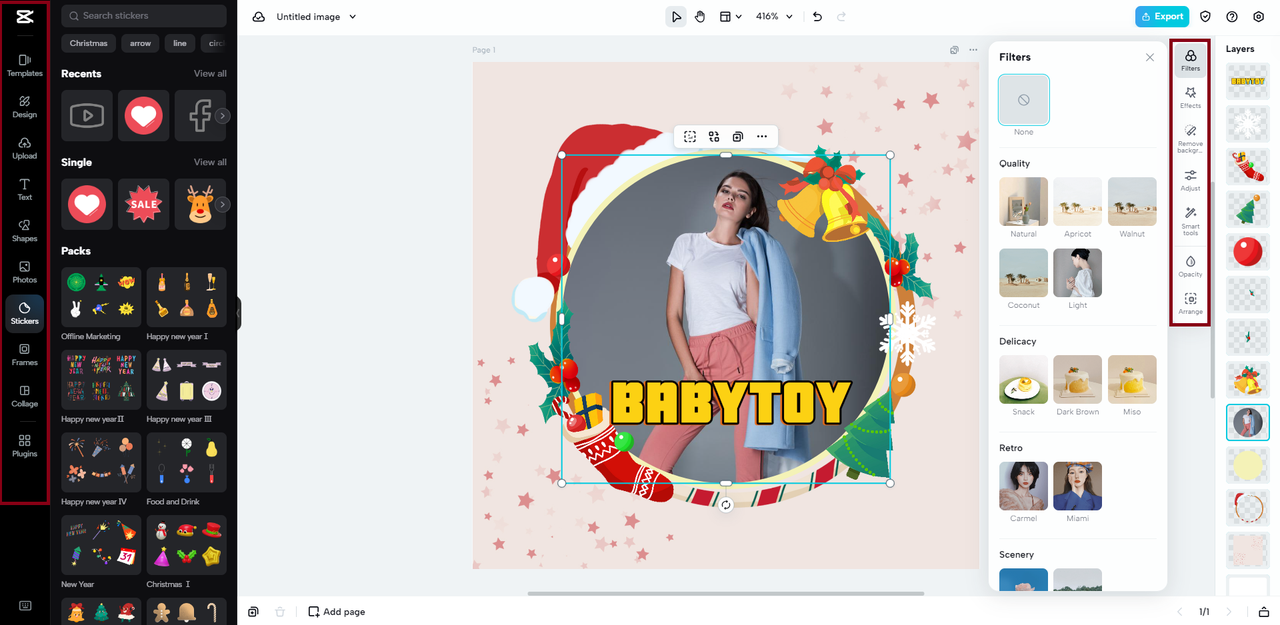Click the cloud save icon
Image resolution: width=1280 pixels, height=625 pixels.
point(259,17)
